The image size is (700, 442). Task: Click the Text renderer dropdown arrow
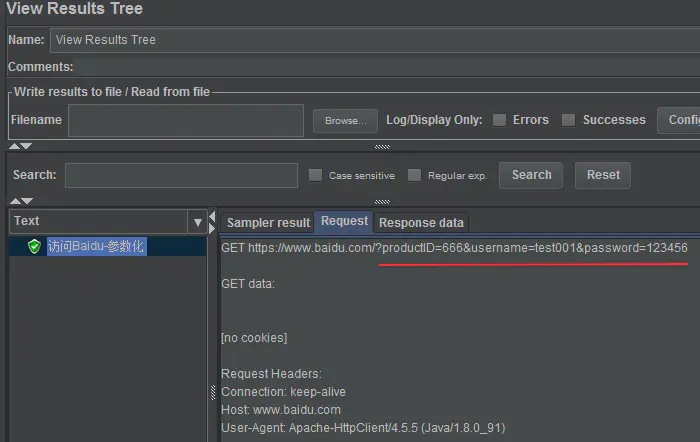point(197,222)
